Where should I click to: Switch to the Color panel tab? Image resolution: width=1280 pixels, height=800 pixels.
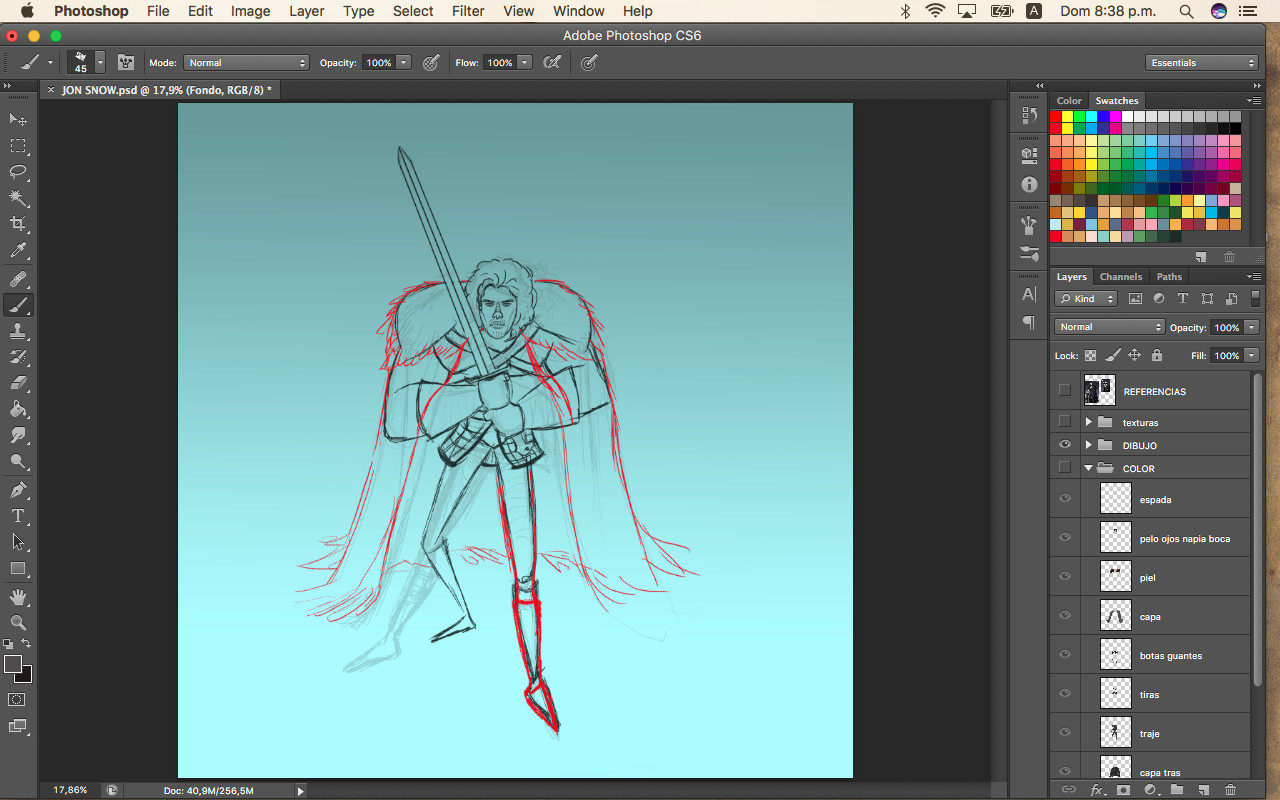1069,101
